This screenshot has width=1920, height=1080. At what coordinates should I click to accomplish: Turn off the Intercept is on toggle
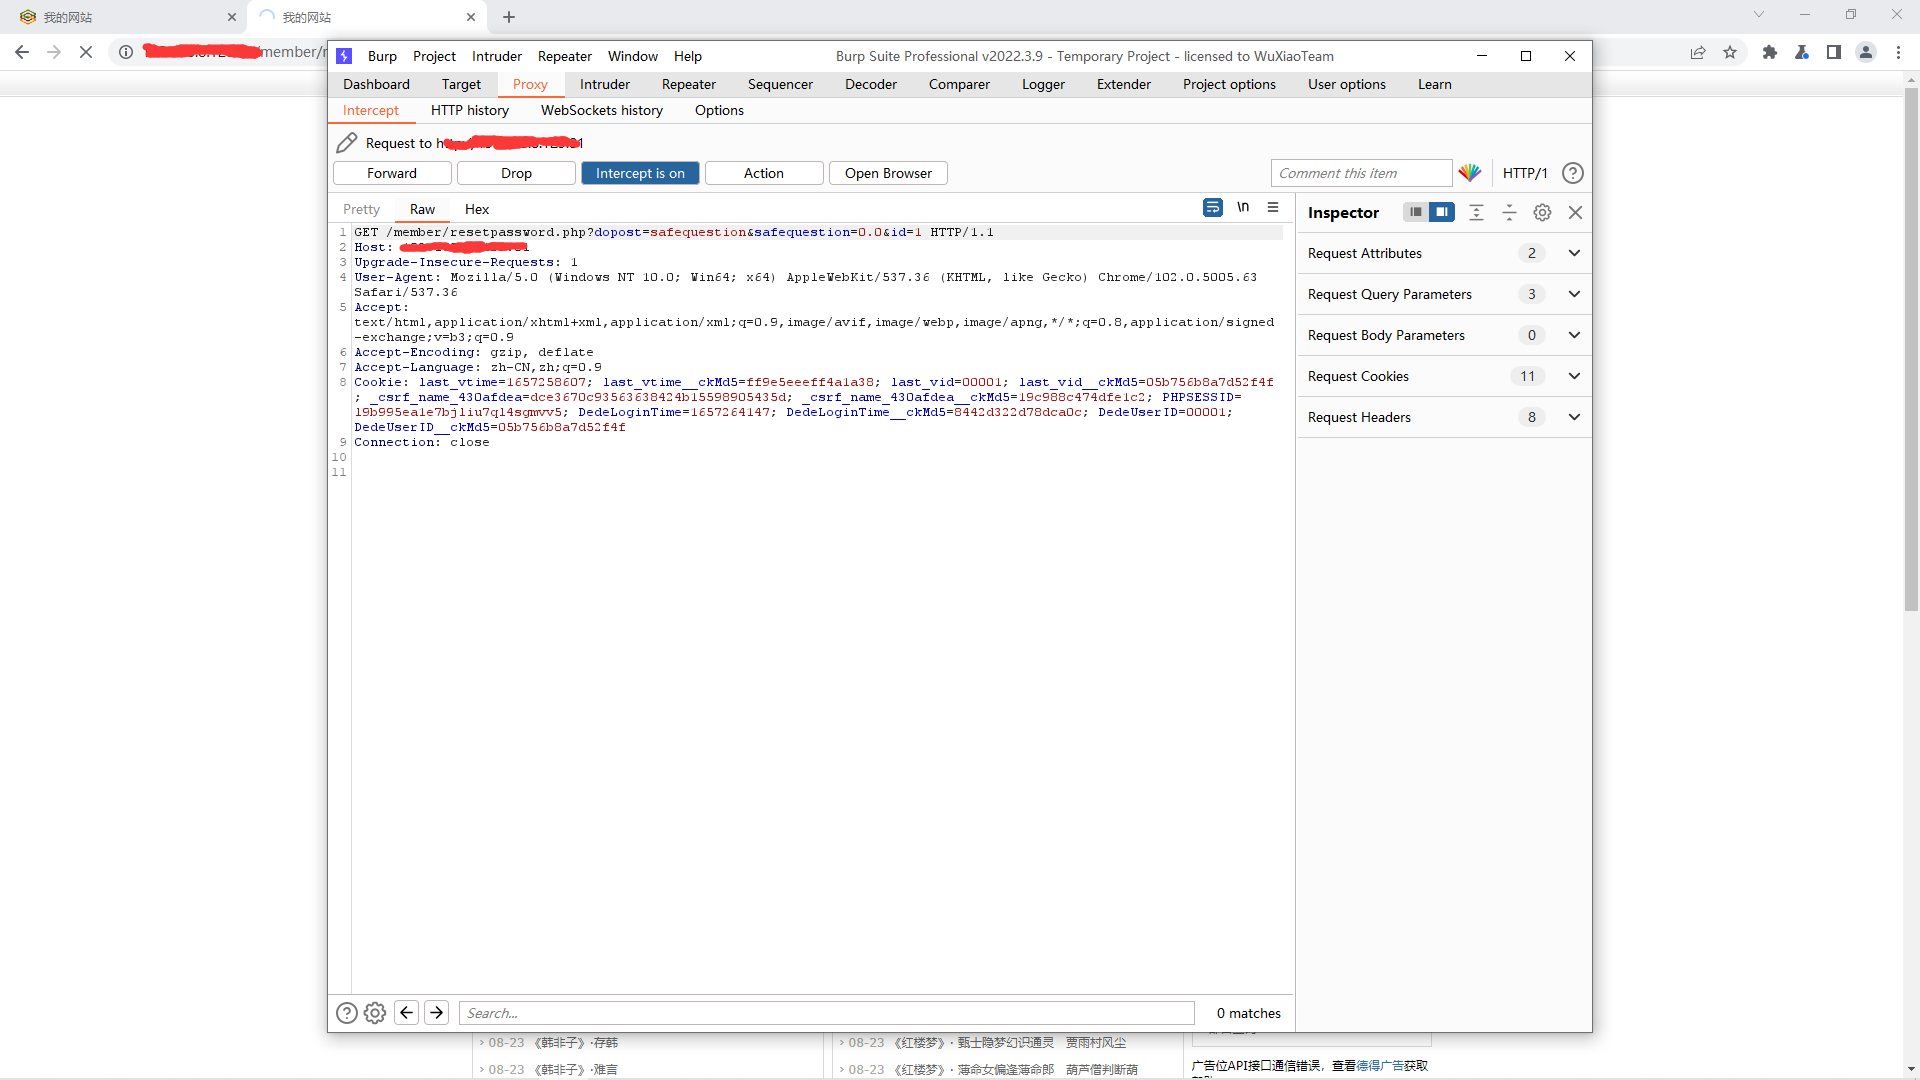pyautogui.click(x=640, y=173)
